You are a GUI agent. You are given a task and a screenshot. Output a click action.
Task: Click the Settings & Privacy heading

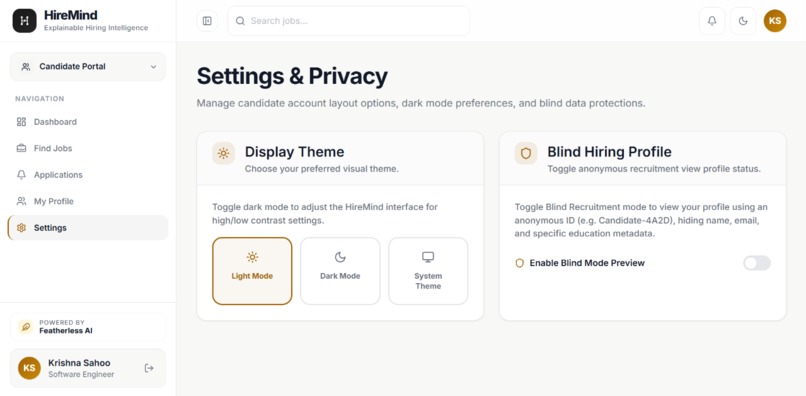(x=292, y=76)
